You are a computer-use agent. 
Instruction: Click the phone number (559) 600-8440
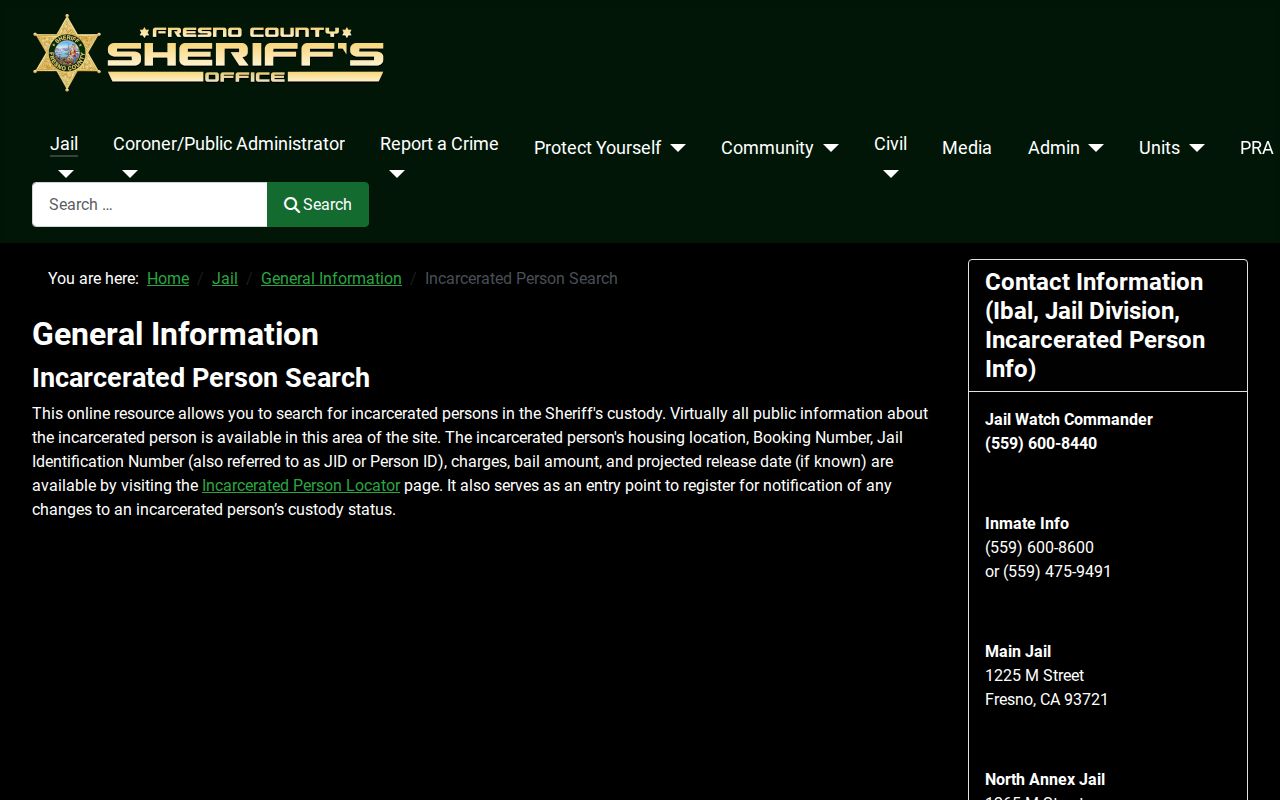click(1041, 443)
